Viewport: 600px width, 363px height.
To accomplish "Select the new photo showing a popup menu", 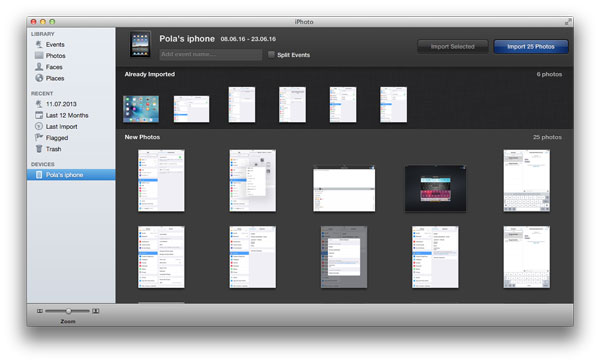I will tap(253, 181).
